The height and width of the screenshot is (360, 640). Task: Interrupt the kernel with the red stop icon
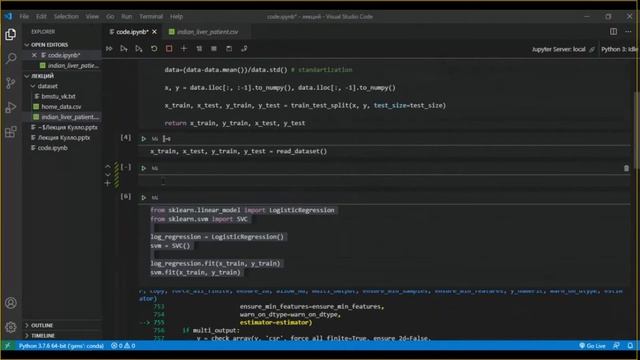tap(169, 49)
